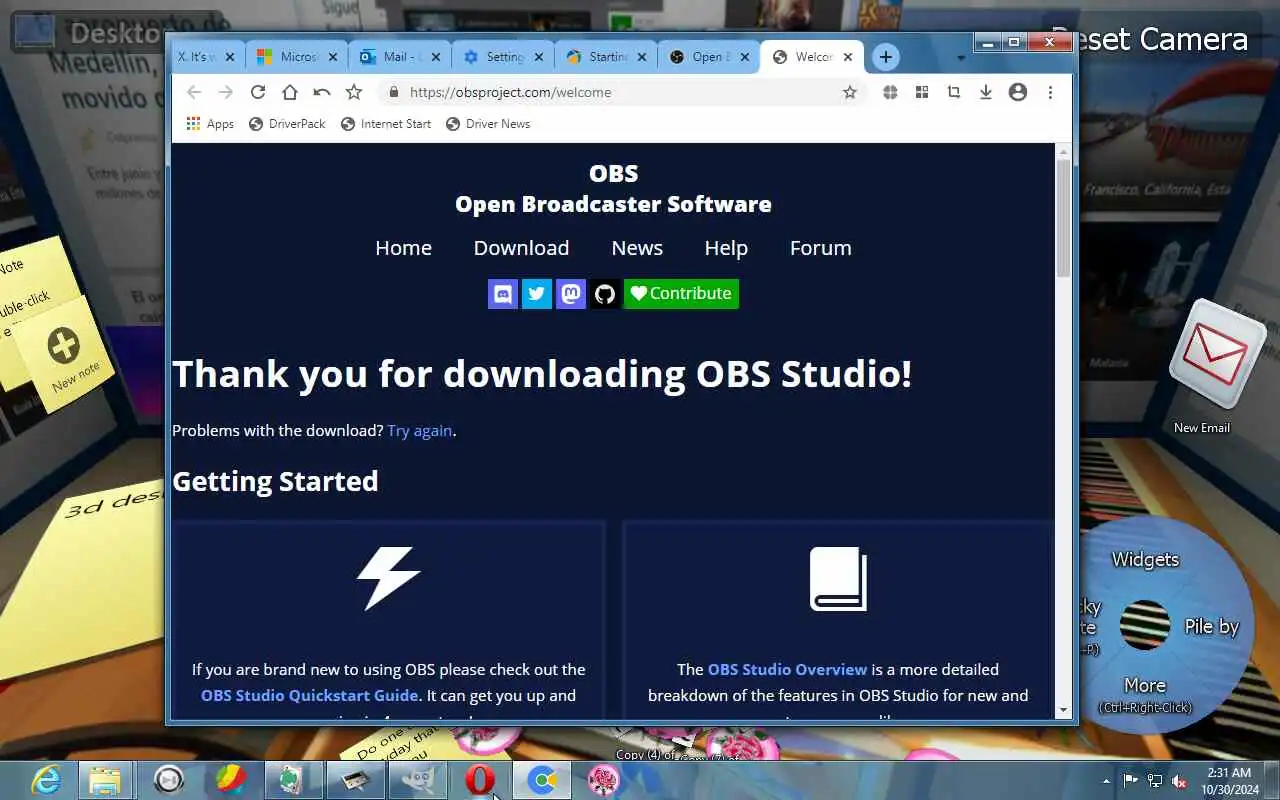Click the crop screenshot toolbar icon
This screenshot has height=800, width=1280.
pyautogui.click(x=954, y=92)
